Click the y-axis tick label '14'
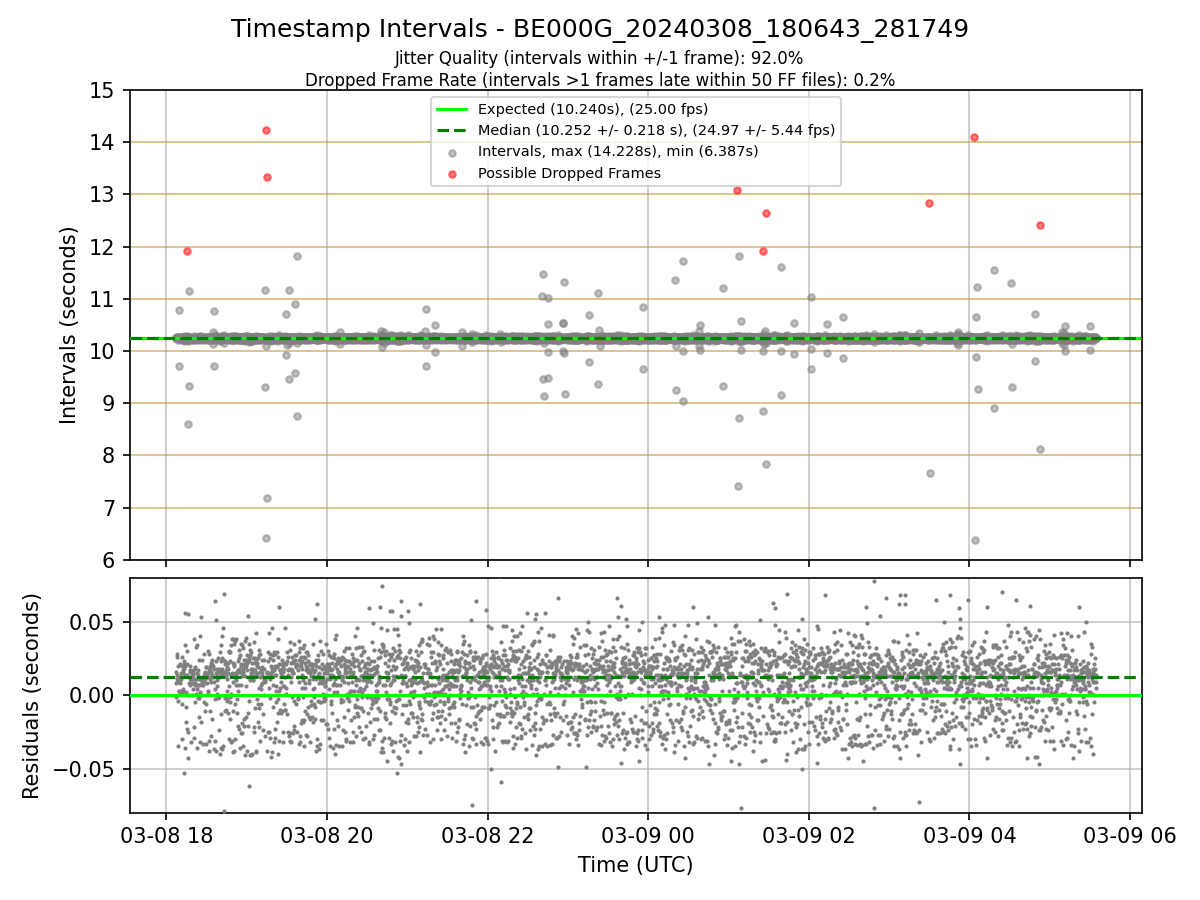Image resolution: width=1200 pixels, height=900 pixels. [102, 142]
